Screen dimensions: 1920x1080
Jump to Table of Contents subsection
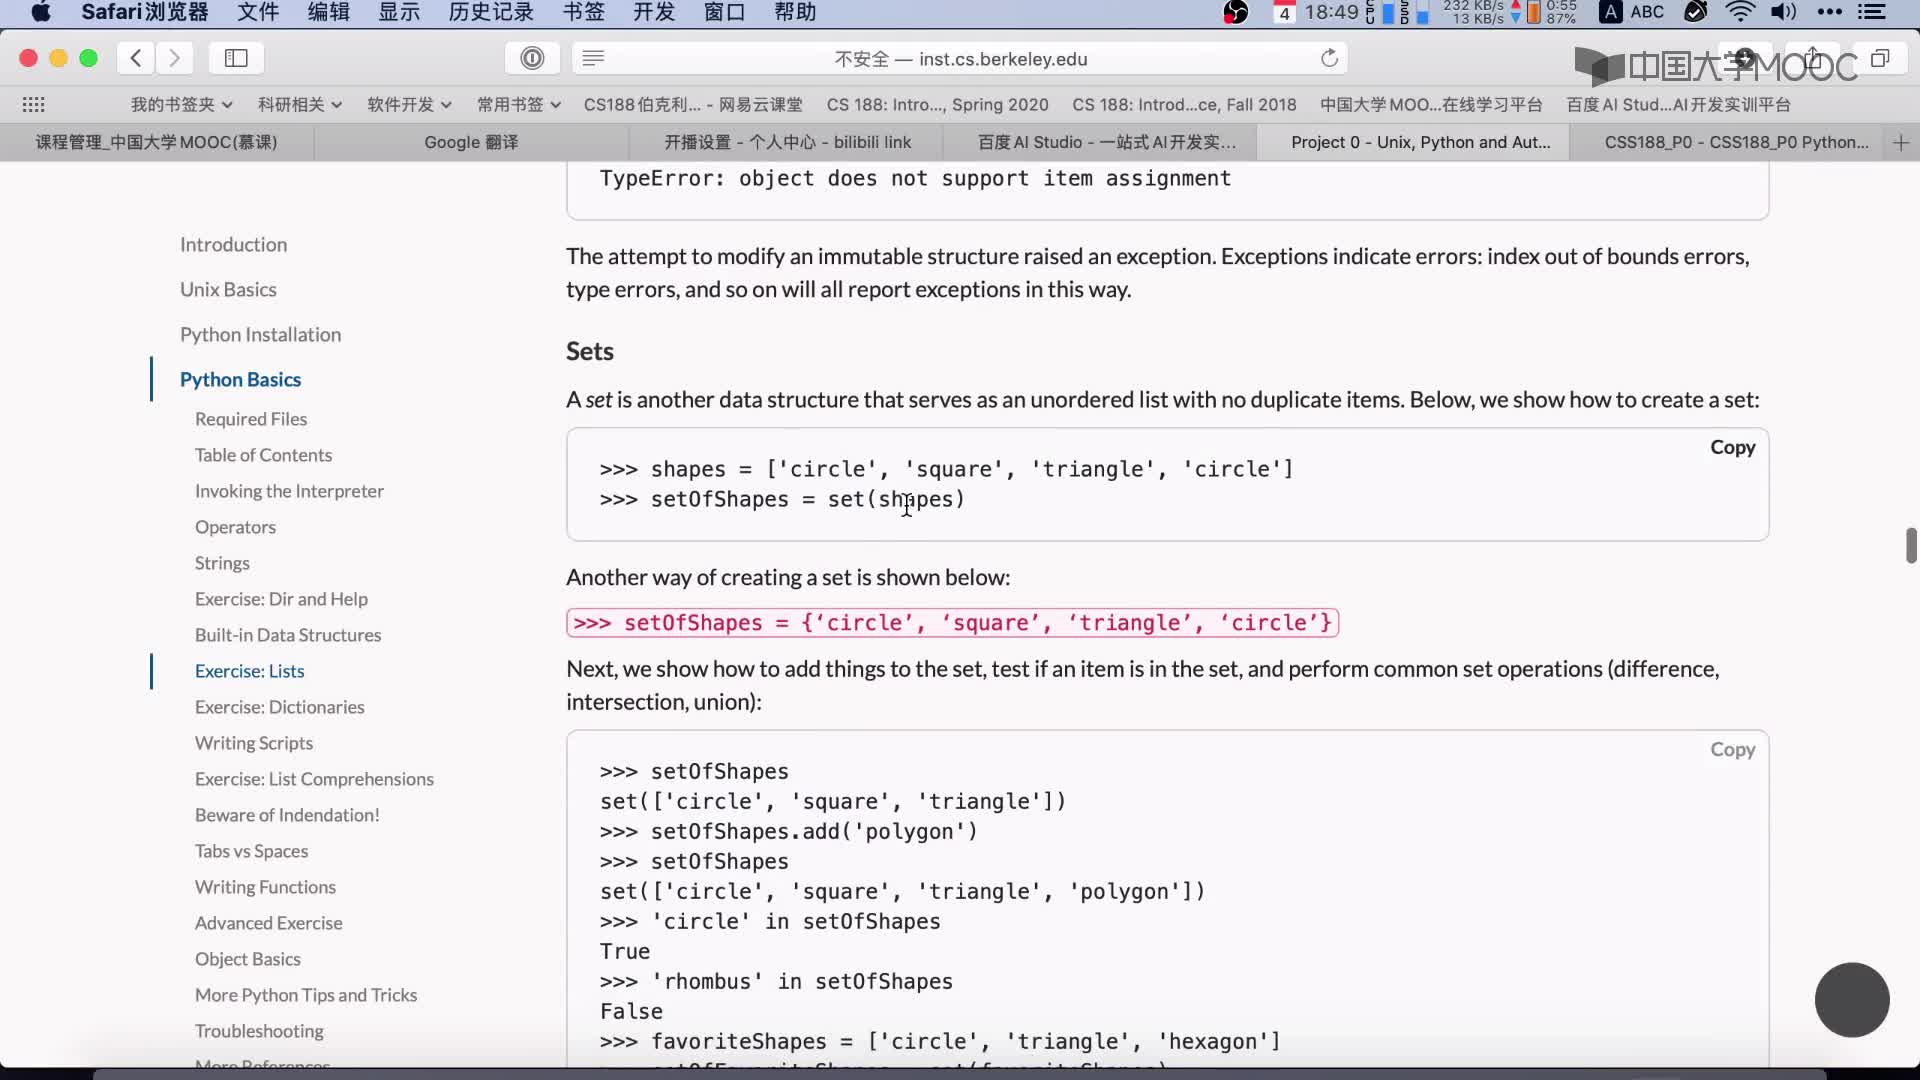pyautogui.click(x=263, y=455)
